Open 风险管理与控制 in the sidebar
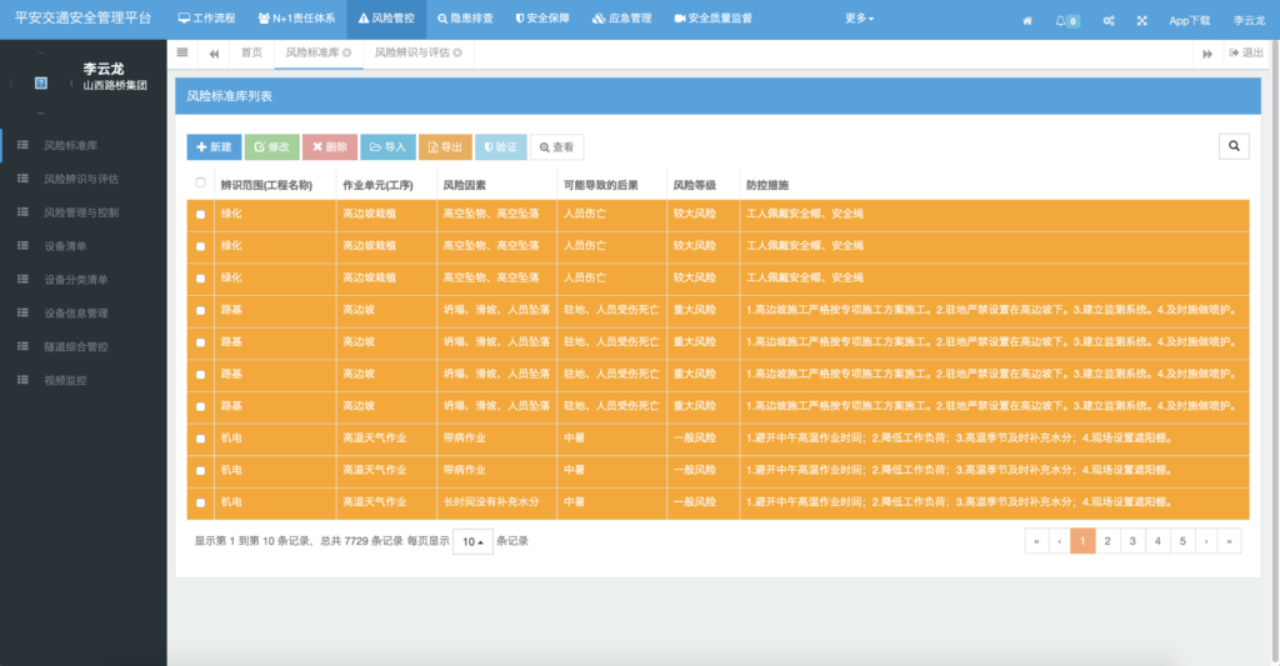 point(83,213)
